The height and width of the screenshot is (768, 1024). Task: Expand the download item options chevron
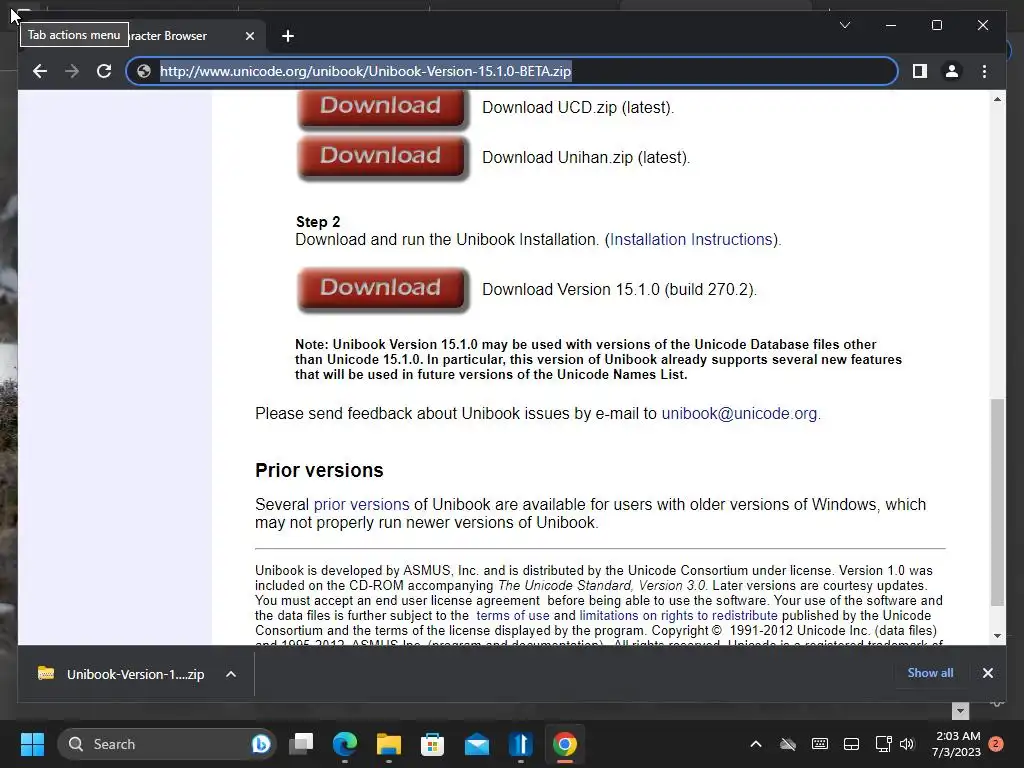[231, 674]
